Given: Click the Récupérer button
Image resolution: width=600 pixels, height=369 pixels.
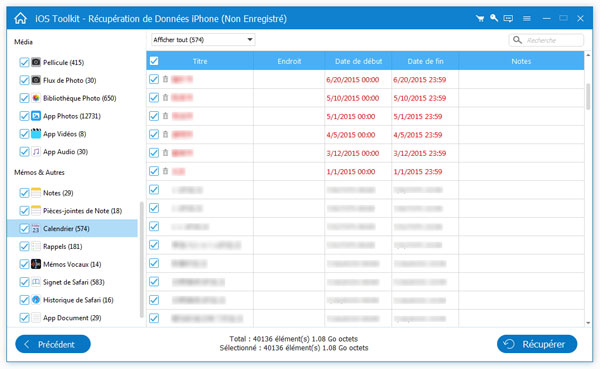Looking at the screenshot, I should click(x=537, y=344).
